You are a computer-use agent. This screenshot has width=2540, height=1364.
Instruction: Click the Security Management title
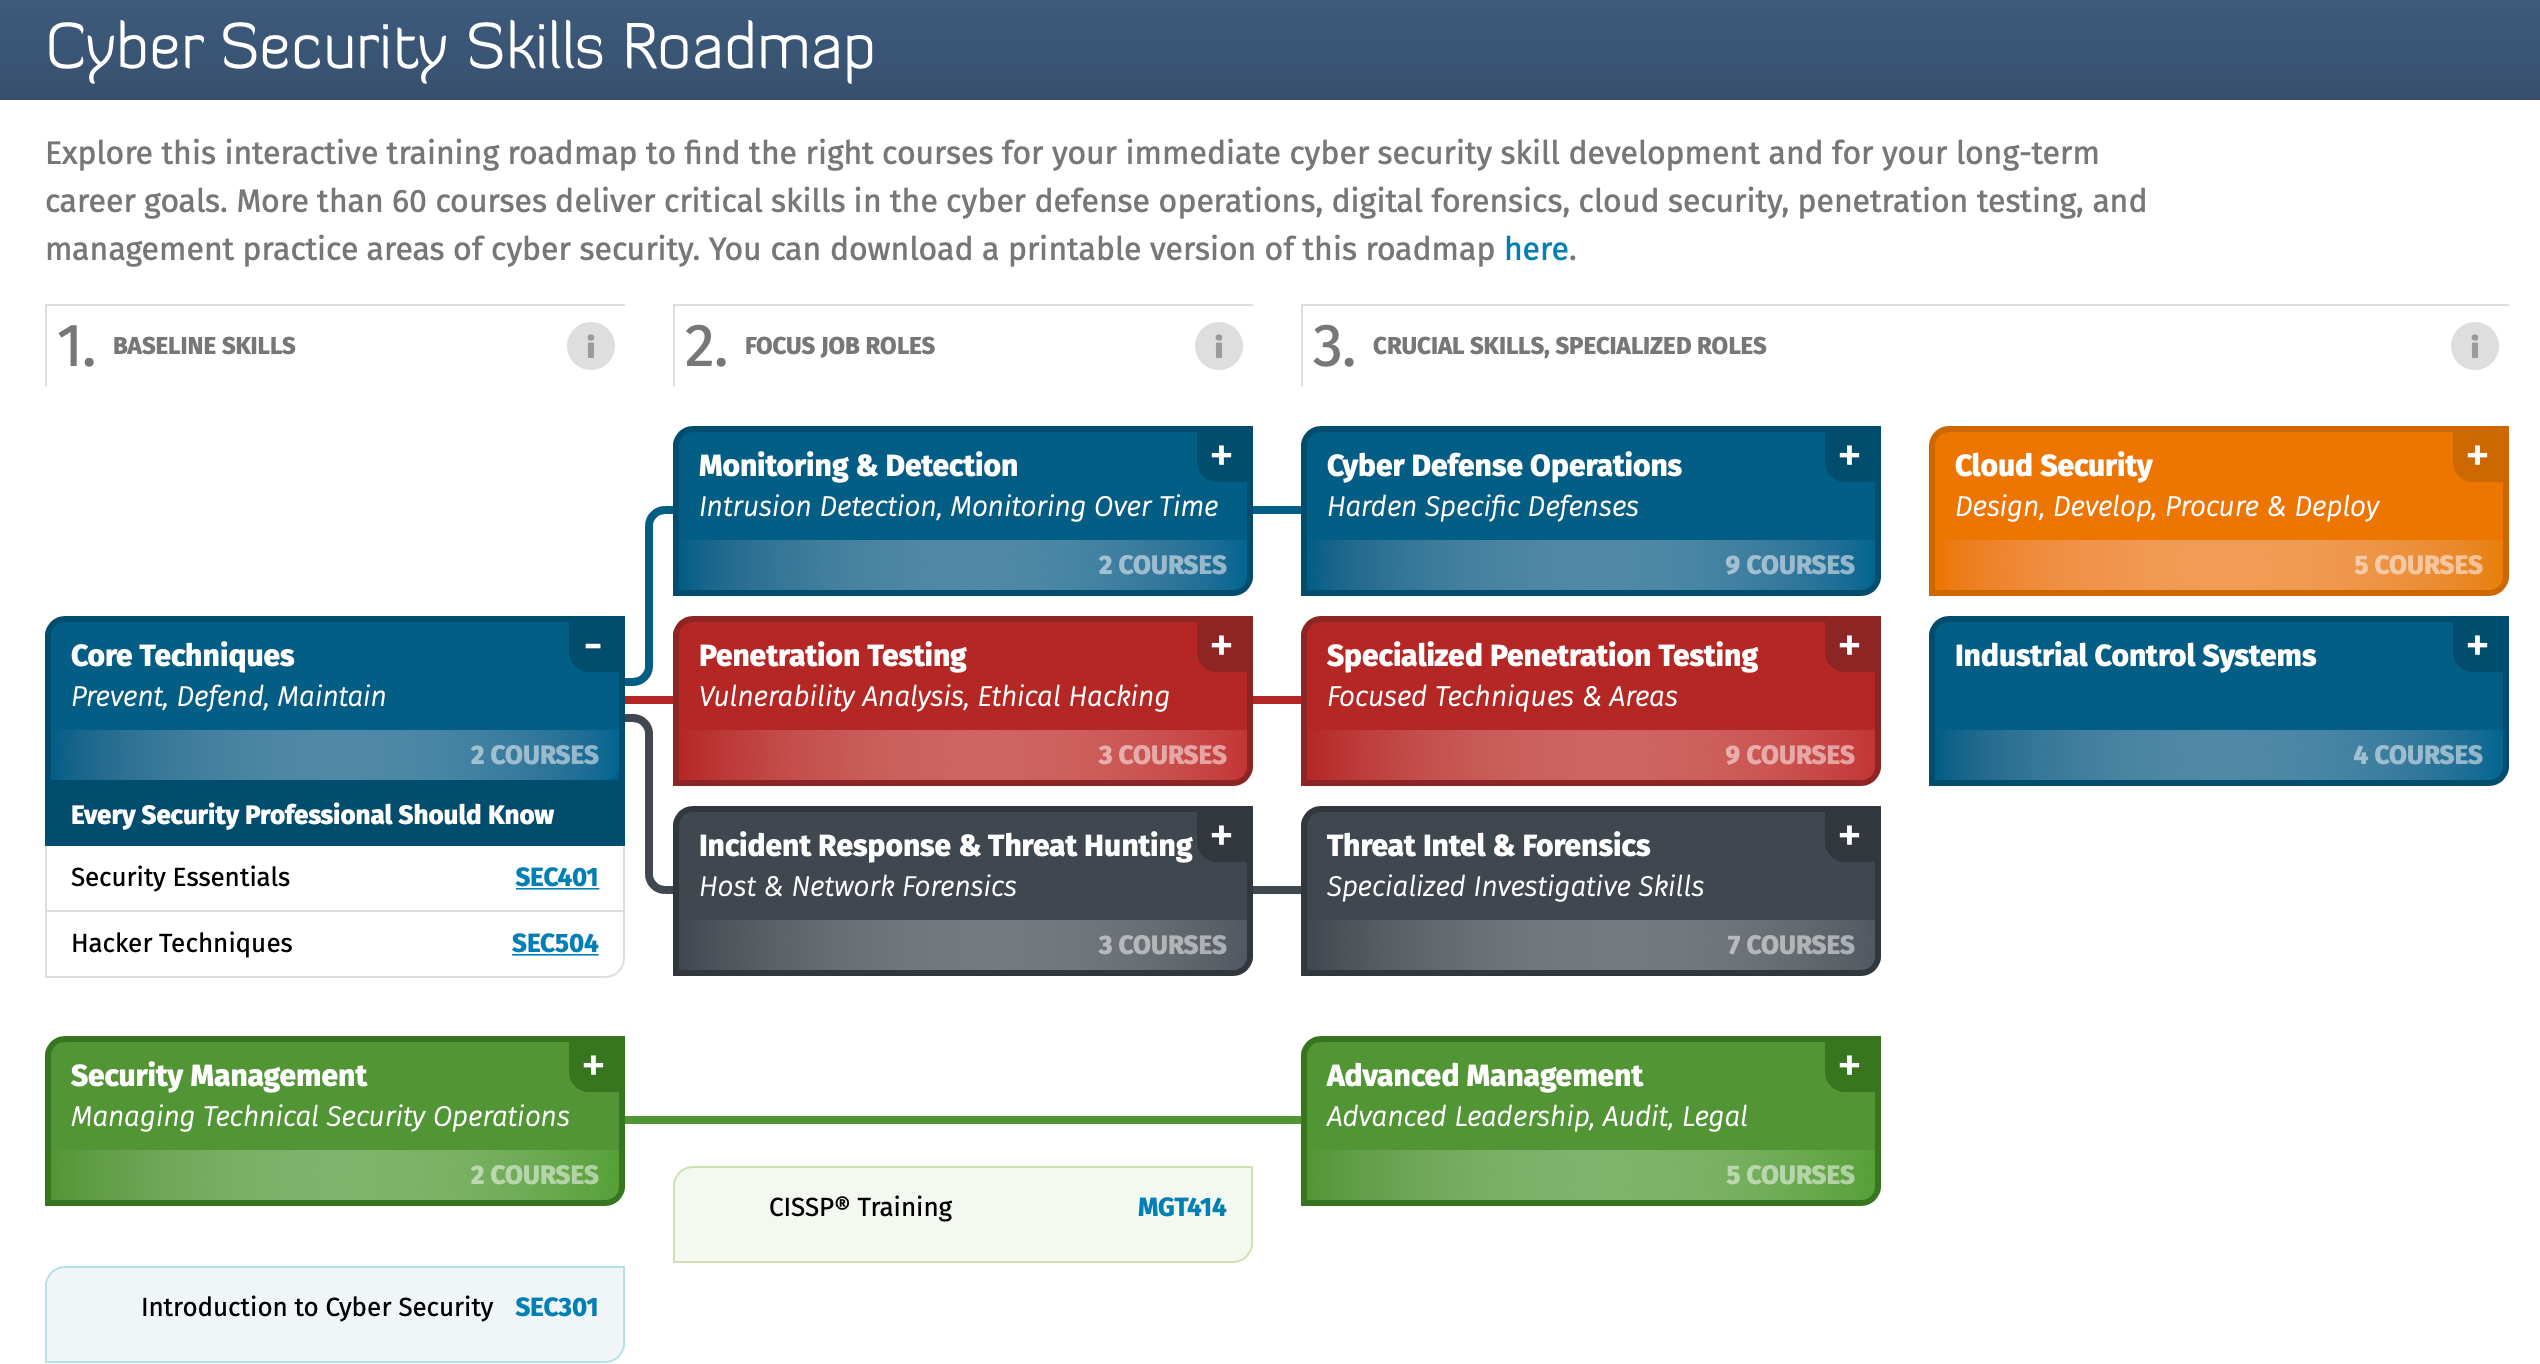pyautogui.click(x=219, y=1075)
